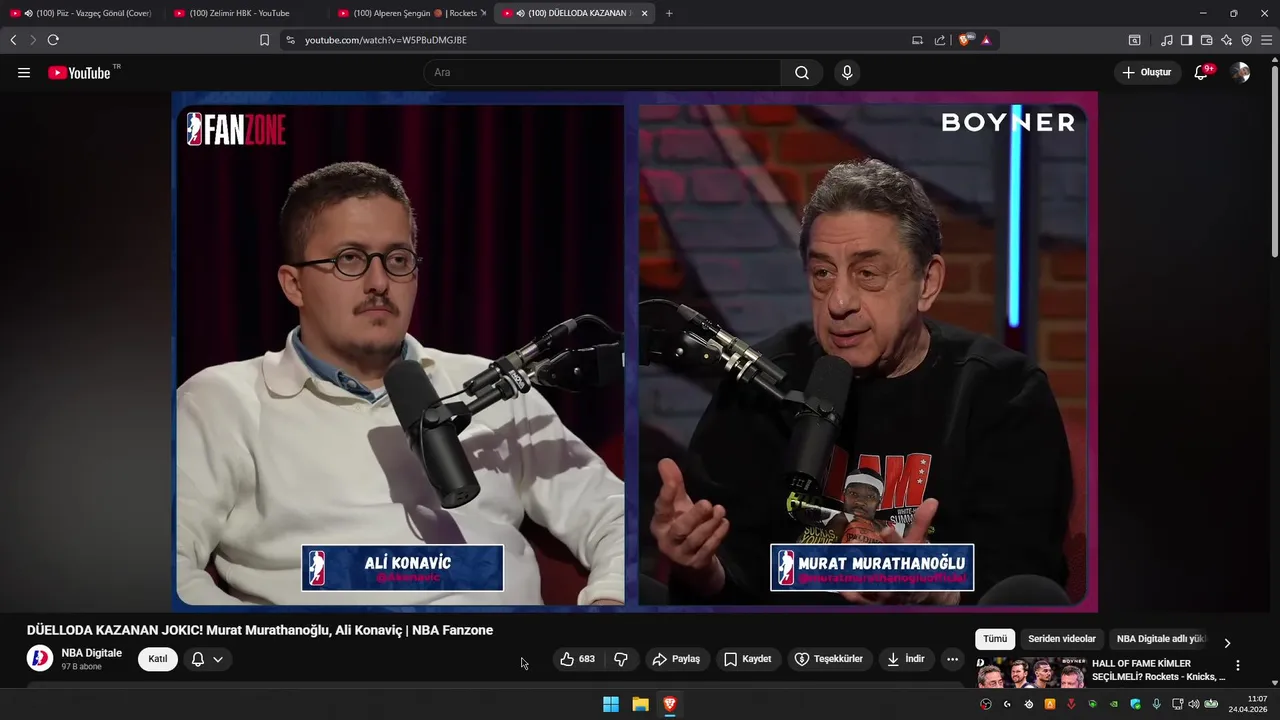Focus the Ara search field
1280x720 pixels.
click(x=602, y=72)
